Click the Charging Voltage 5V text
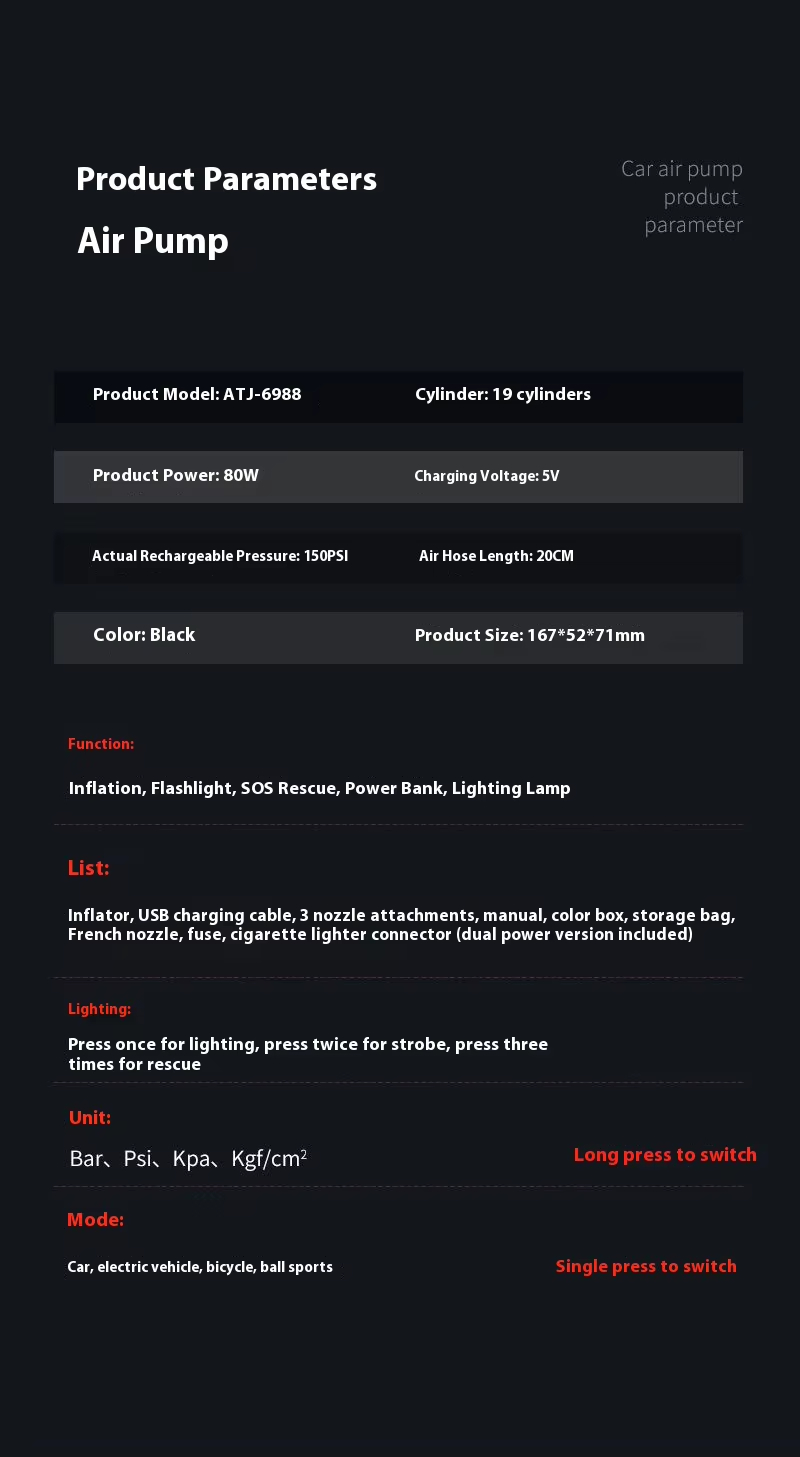The height and width of the screenshot is (1457, 800). point(487,476)
